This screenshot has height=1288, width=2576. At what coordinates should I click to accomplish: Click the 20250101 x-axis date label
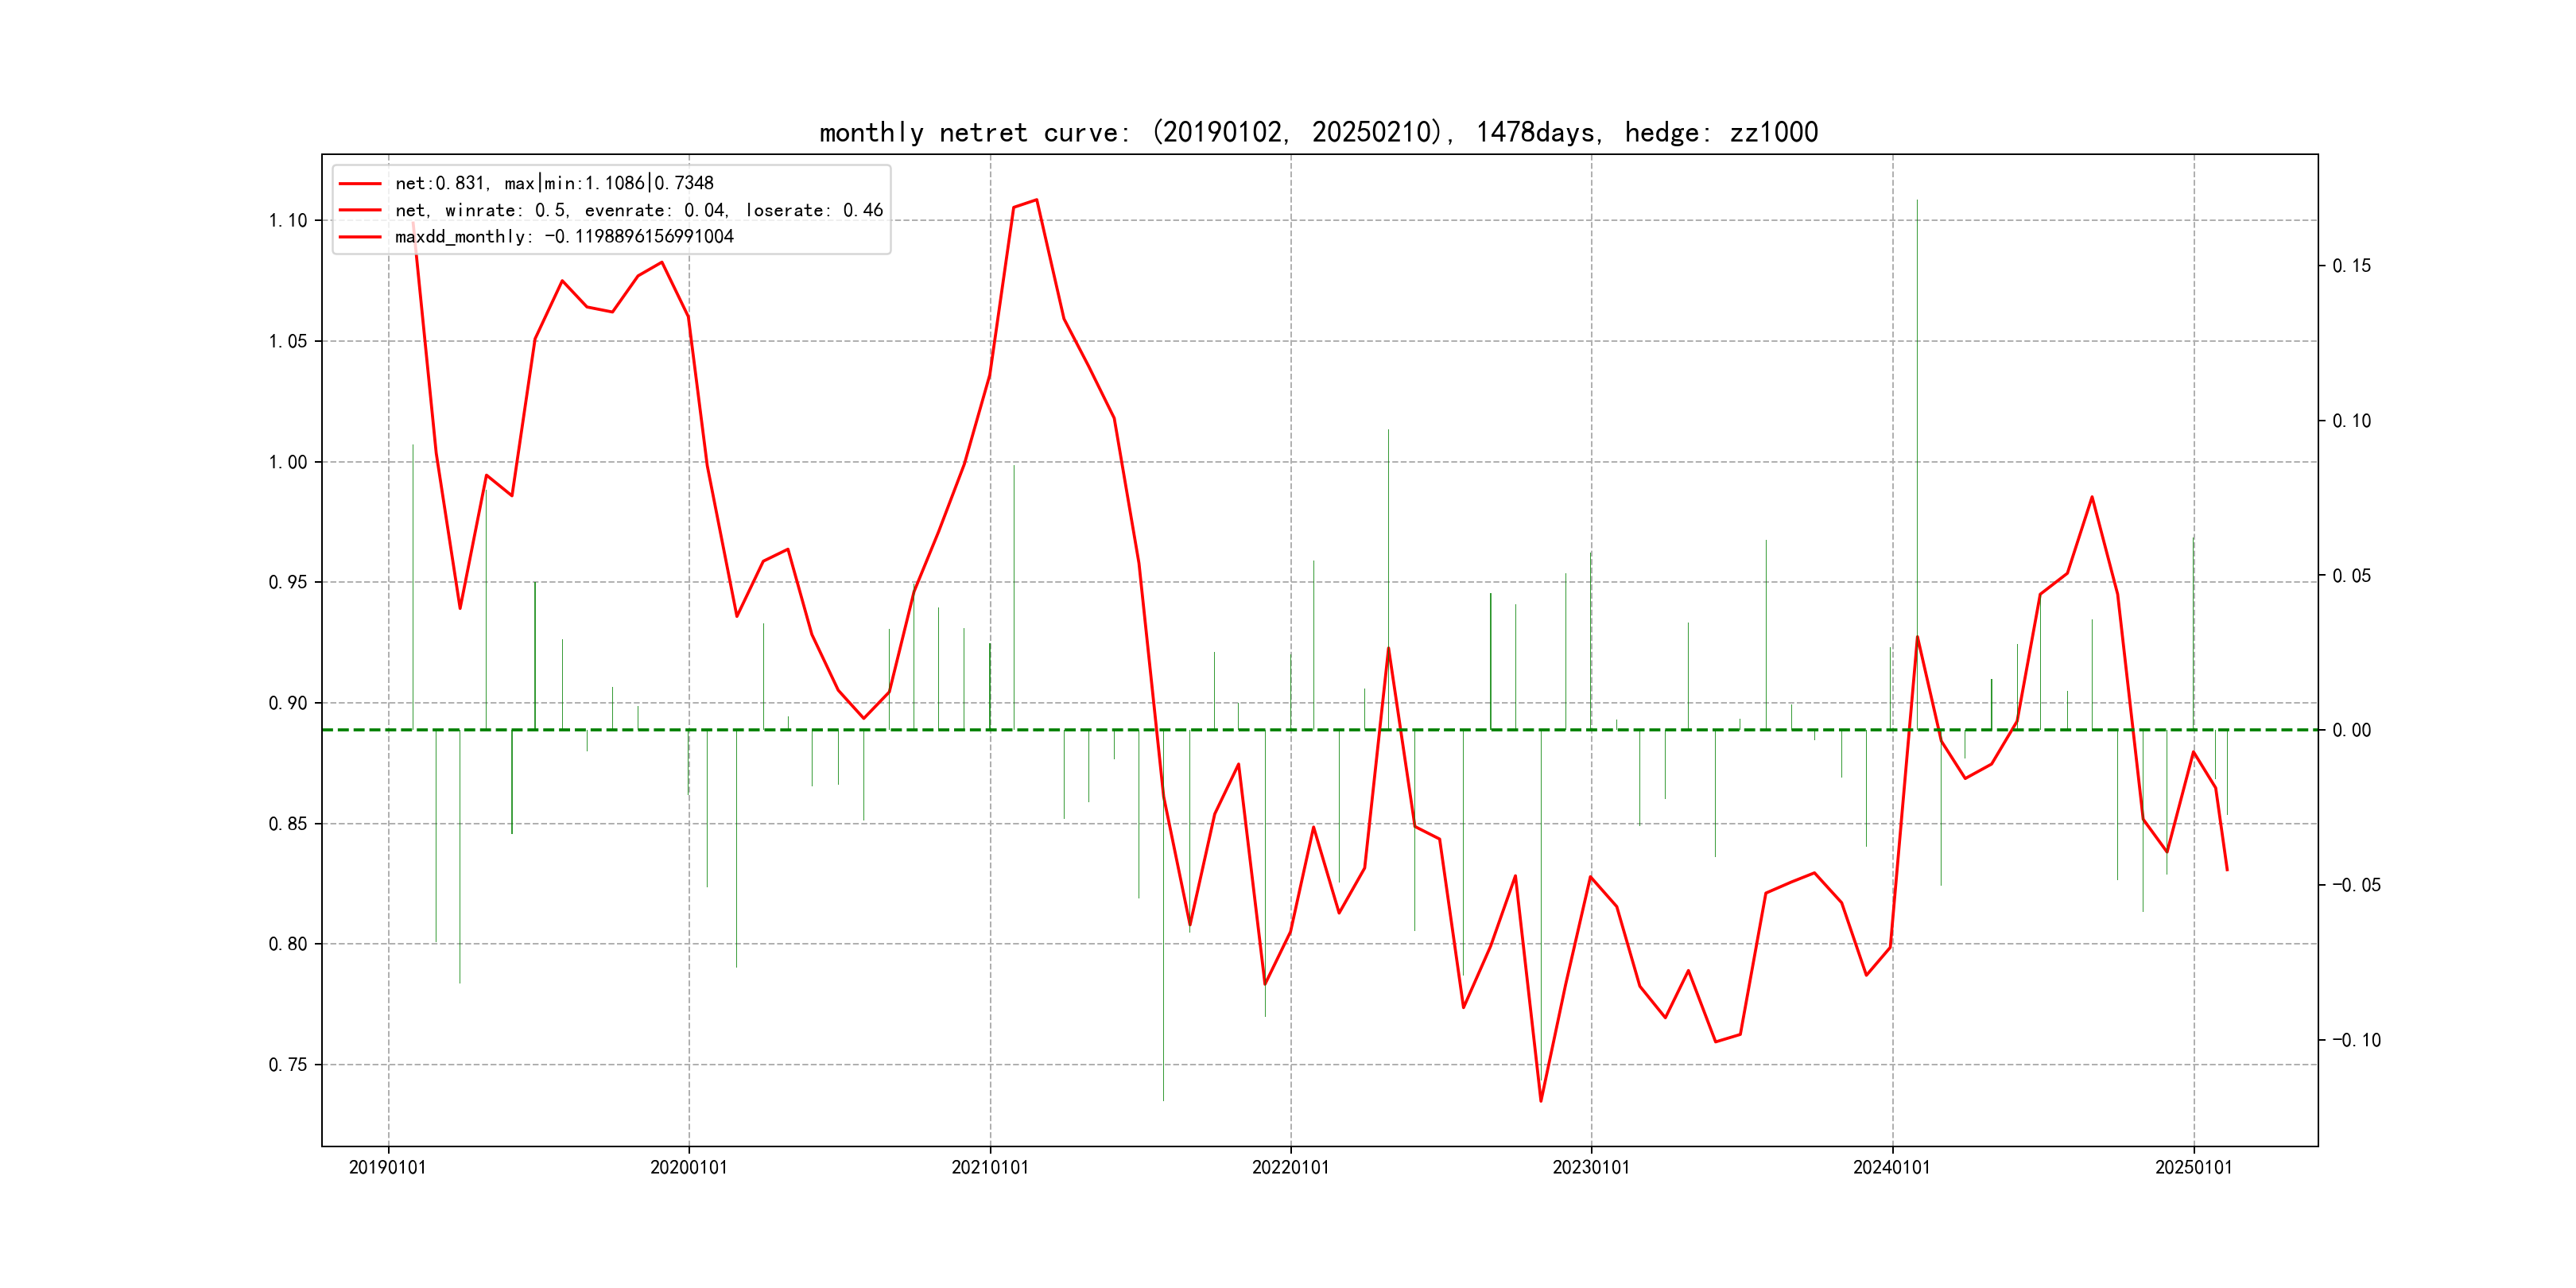[x=2194, y=1168]
